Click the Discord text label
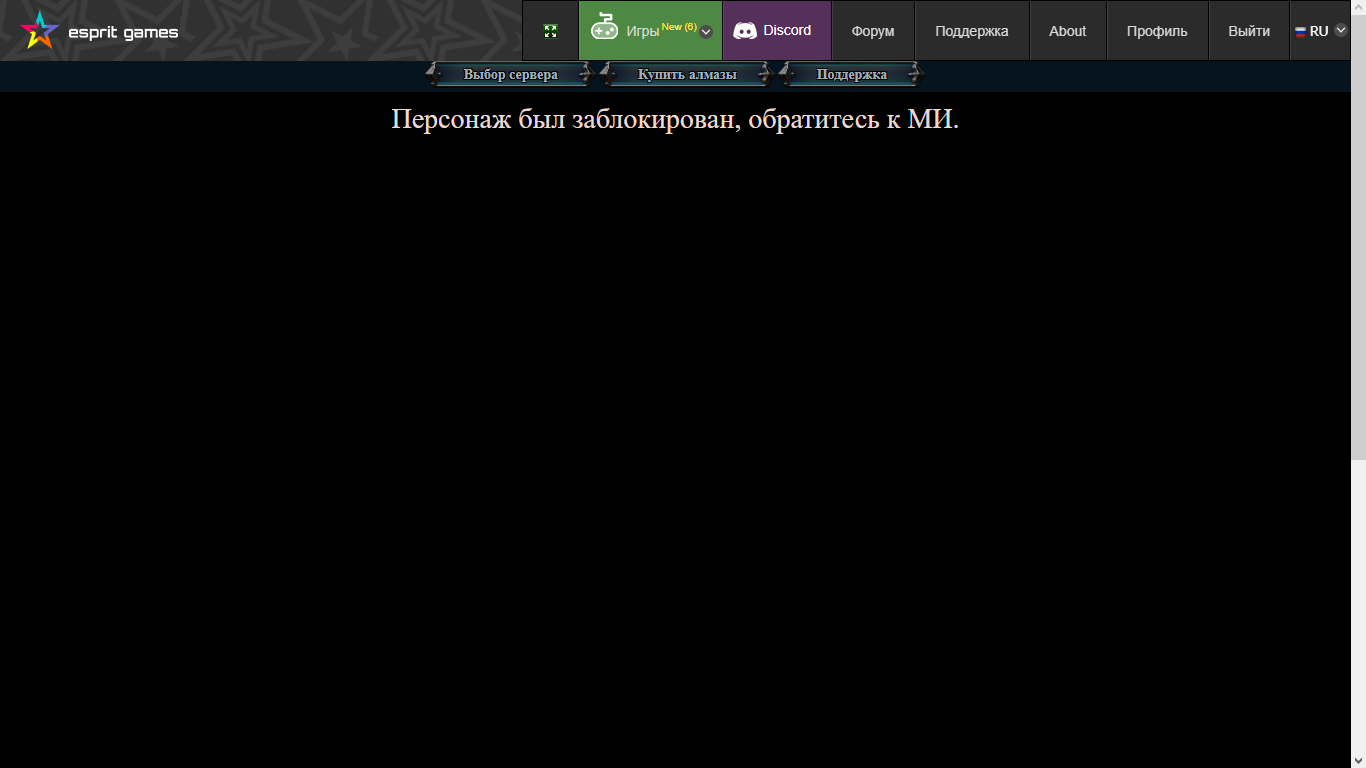This screenshot has width=1366, height=768. [787, 30]
